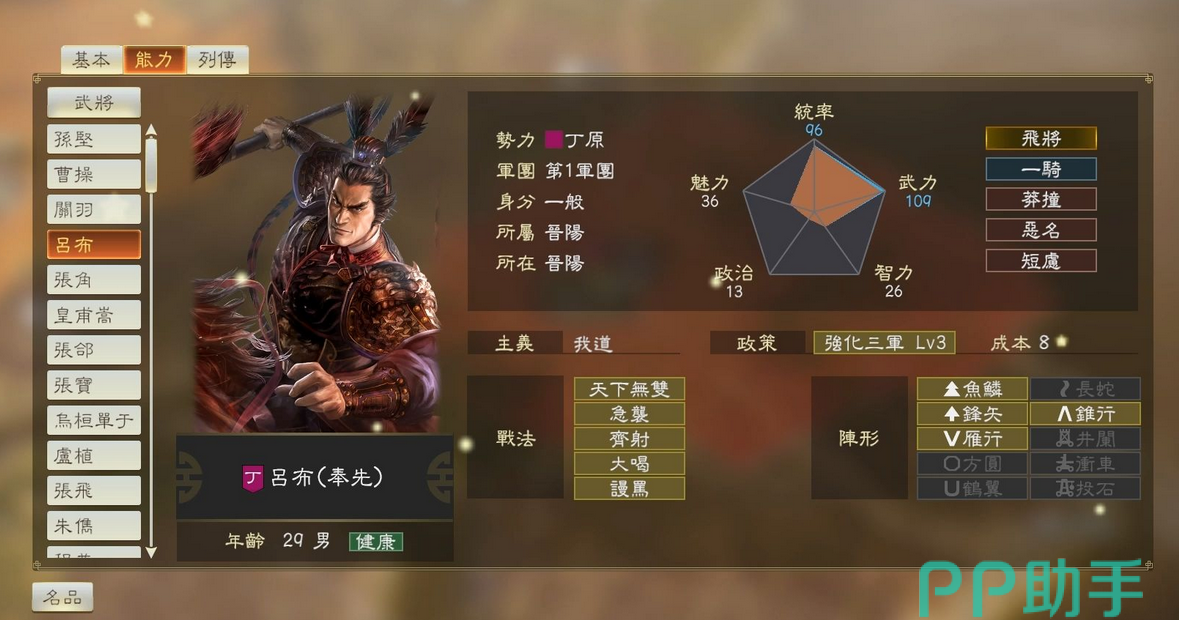
Task: Select the 魚鱗 formation icon
Action: click(x=972, y=389)
